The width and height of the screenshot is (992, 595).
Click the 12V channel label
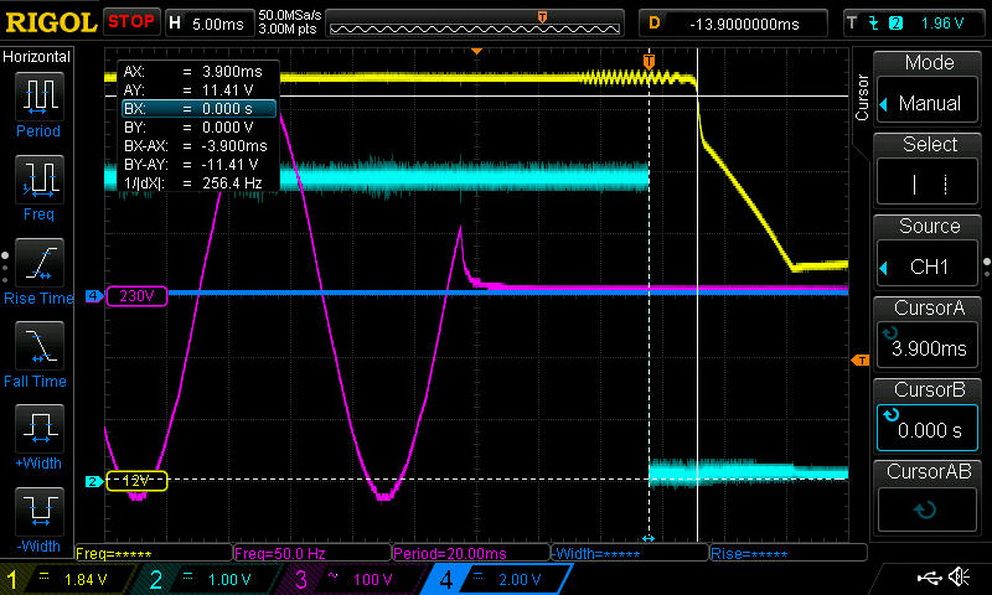tap(137, 481)
